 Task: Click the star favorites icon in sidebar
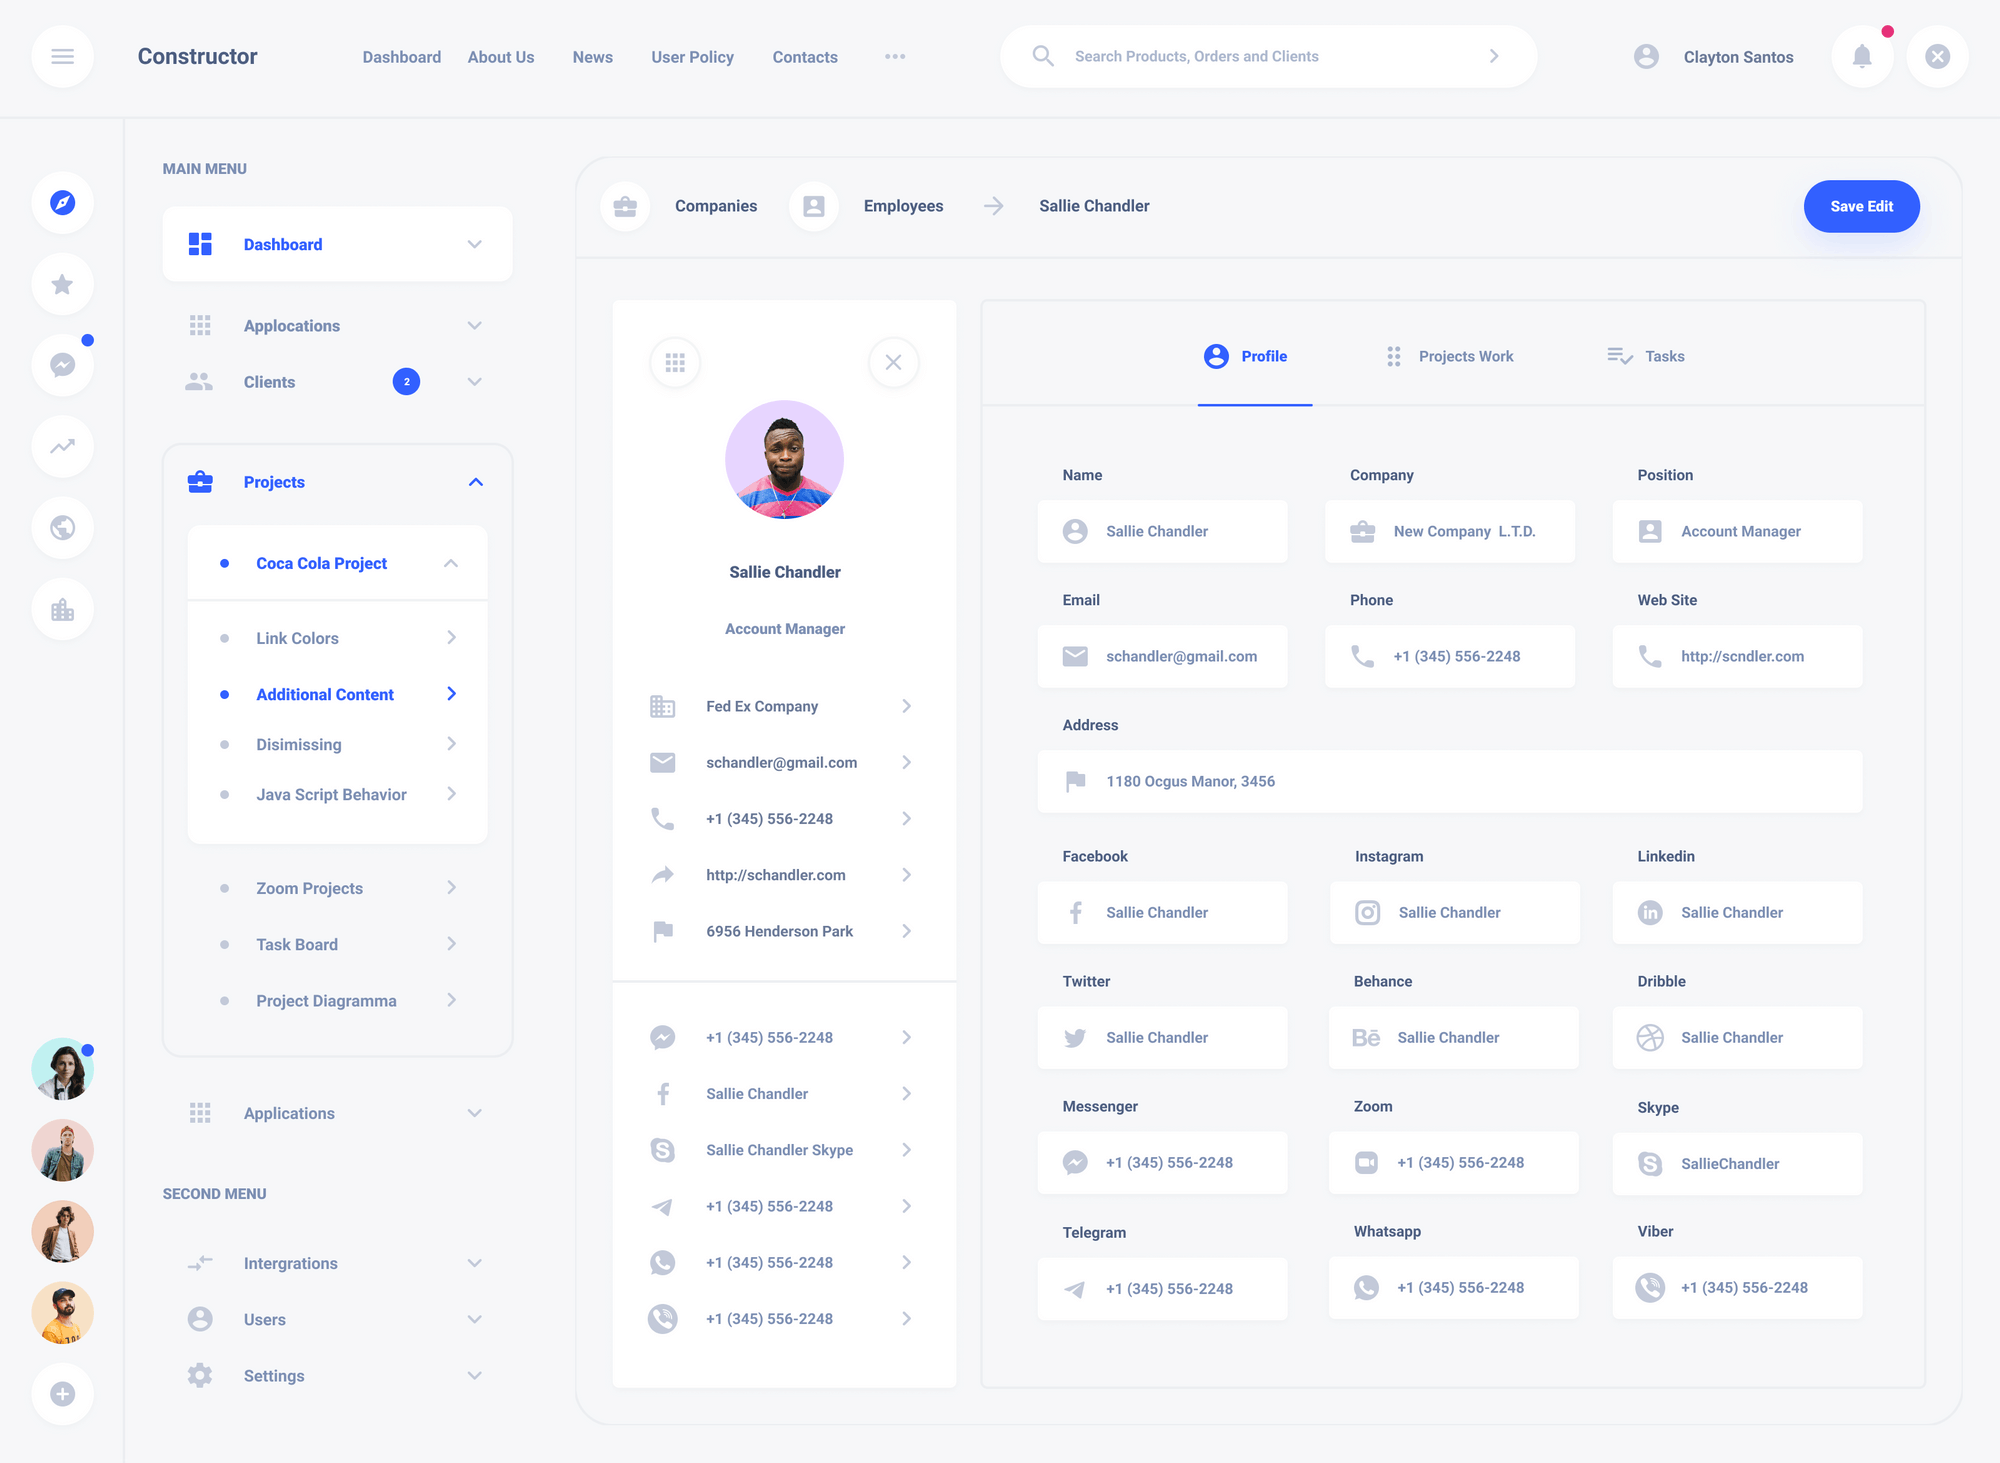[62, 284]
